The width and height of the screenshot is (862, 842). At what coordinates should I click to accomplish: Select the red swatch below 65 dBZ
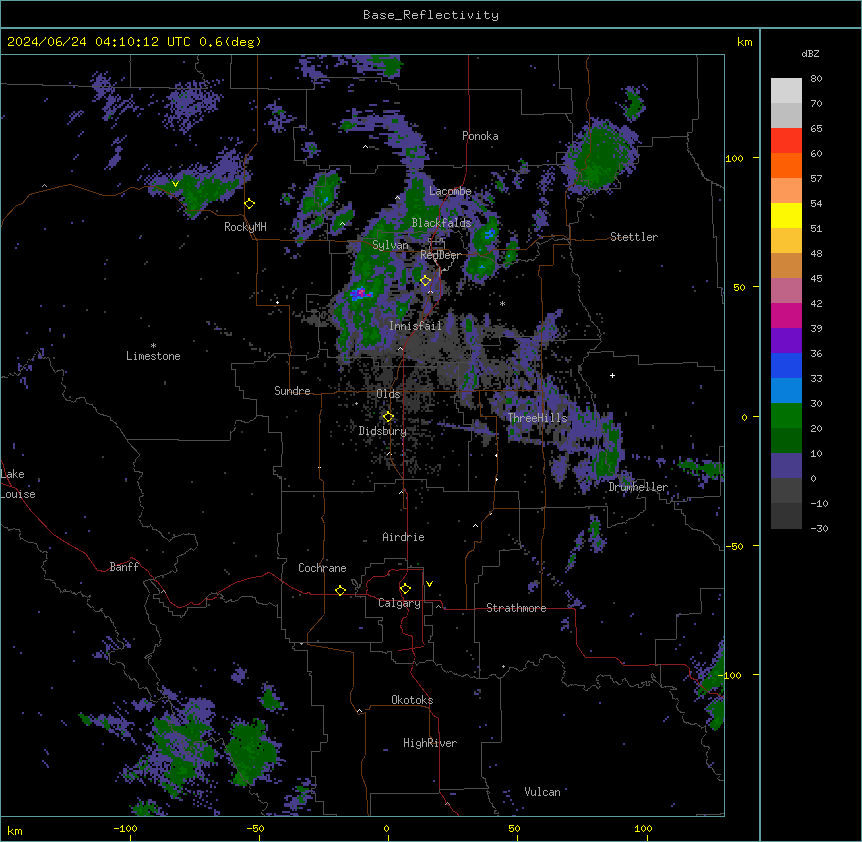coord(786,140)
